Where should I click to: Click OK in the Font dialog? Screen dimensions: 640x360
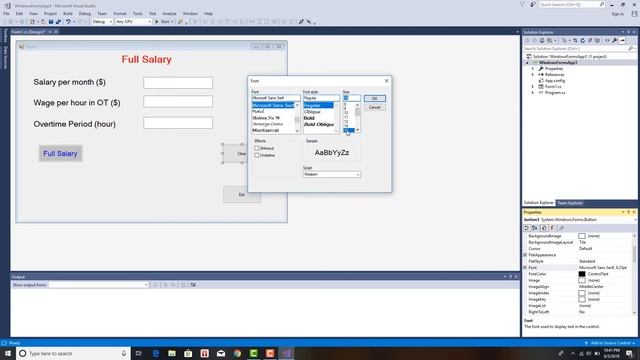click(x=375, y=98)
